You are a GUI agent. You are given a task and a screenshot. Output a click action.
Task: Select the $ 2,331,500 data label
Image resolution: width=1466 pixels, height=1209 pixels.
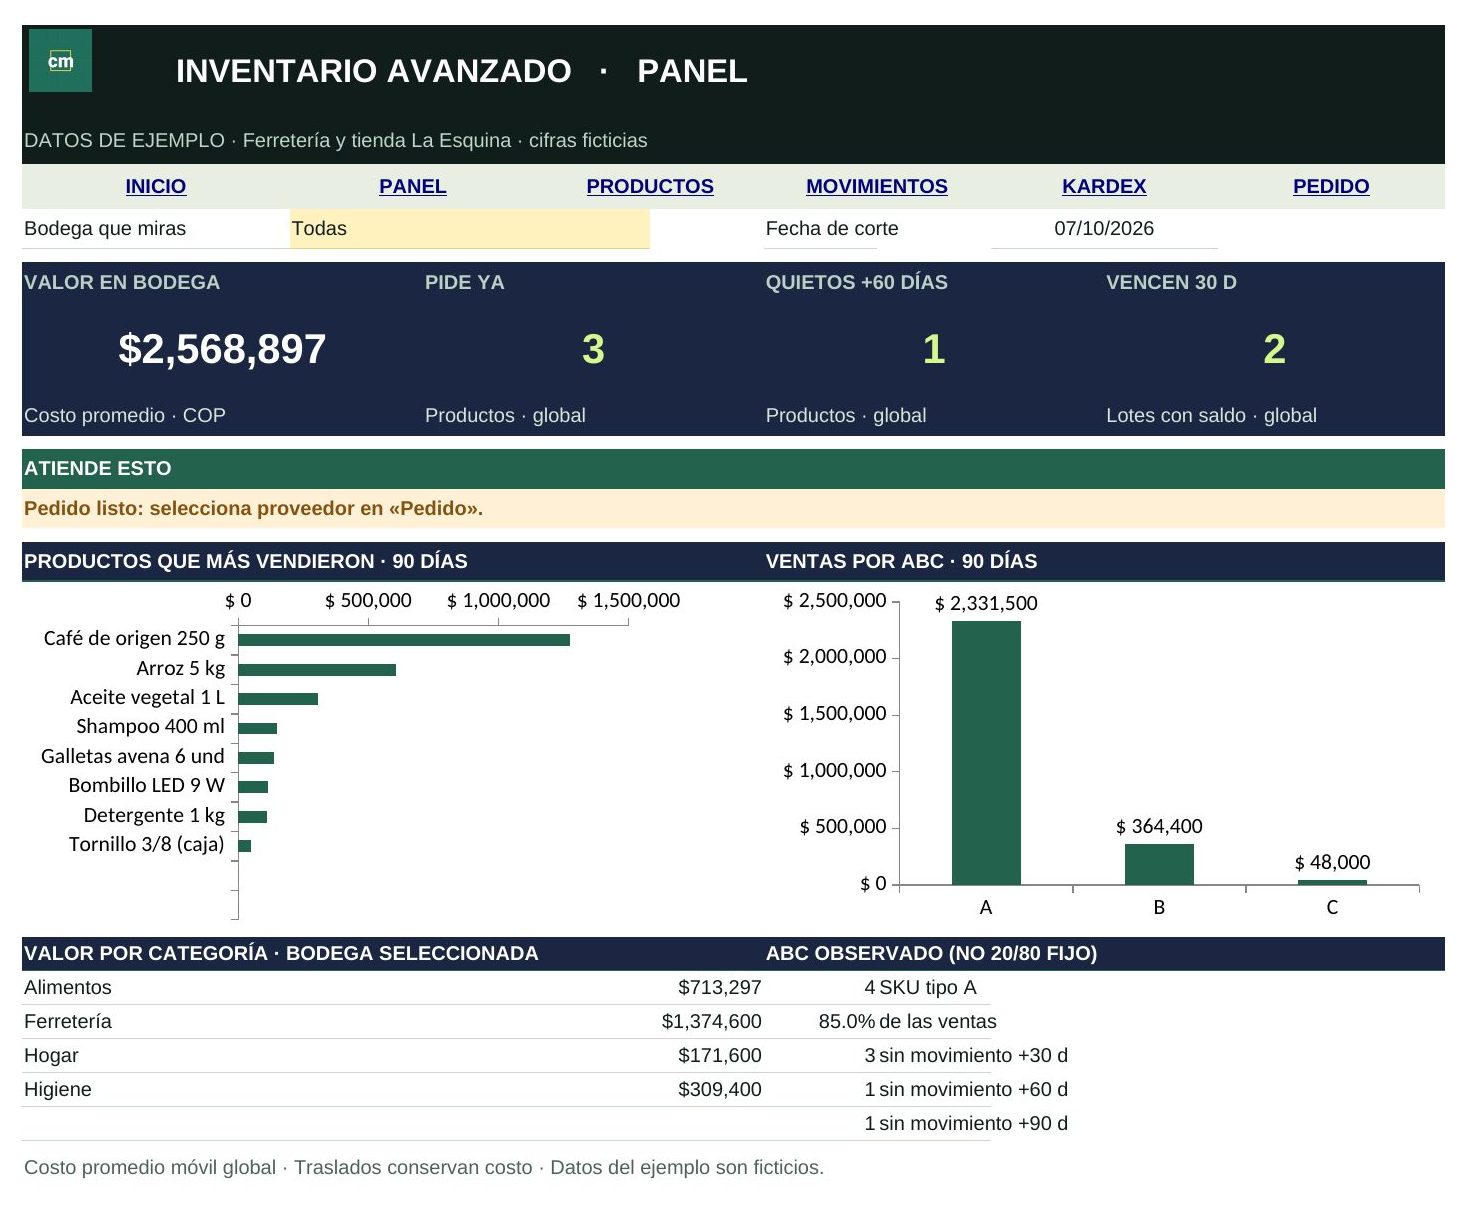[x=986, y=603]
